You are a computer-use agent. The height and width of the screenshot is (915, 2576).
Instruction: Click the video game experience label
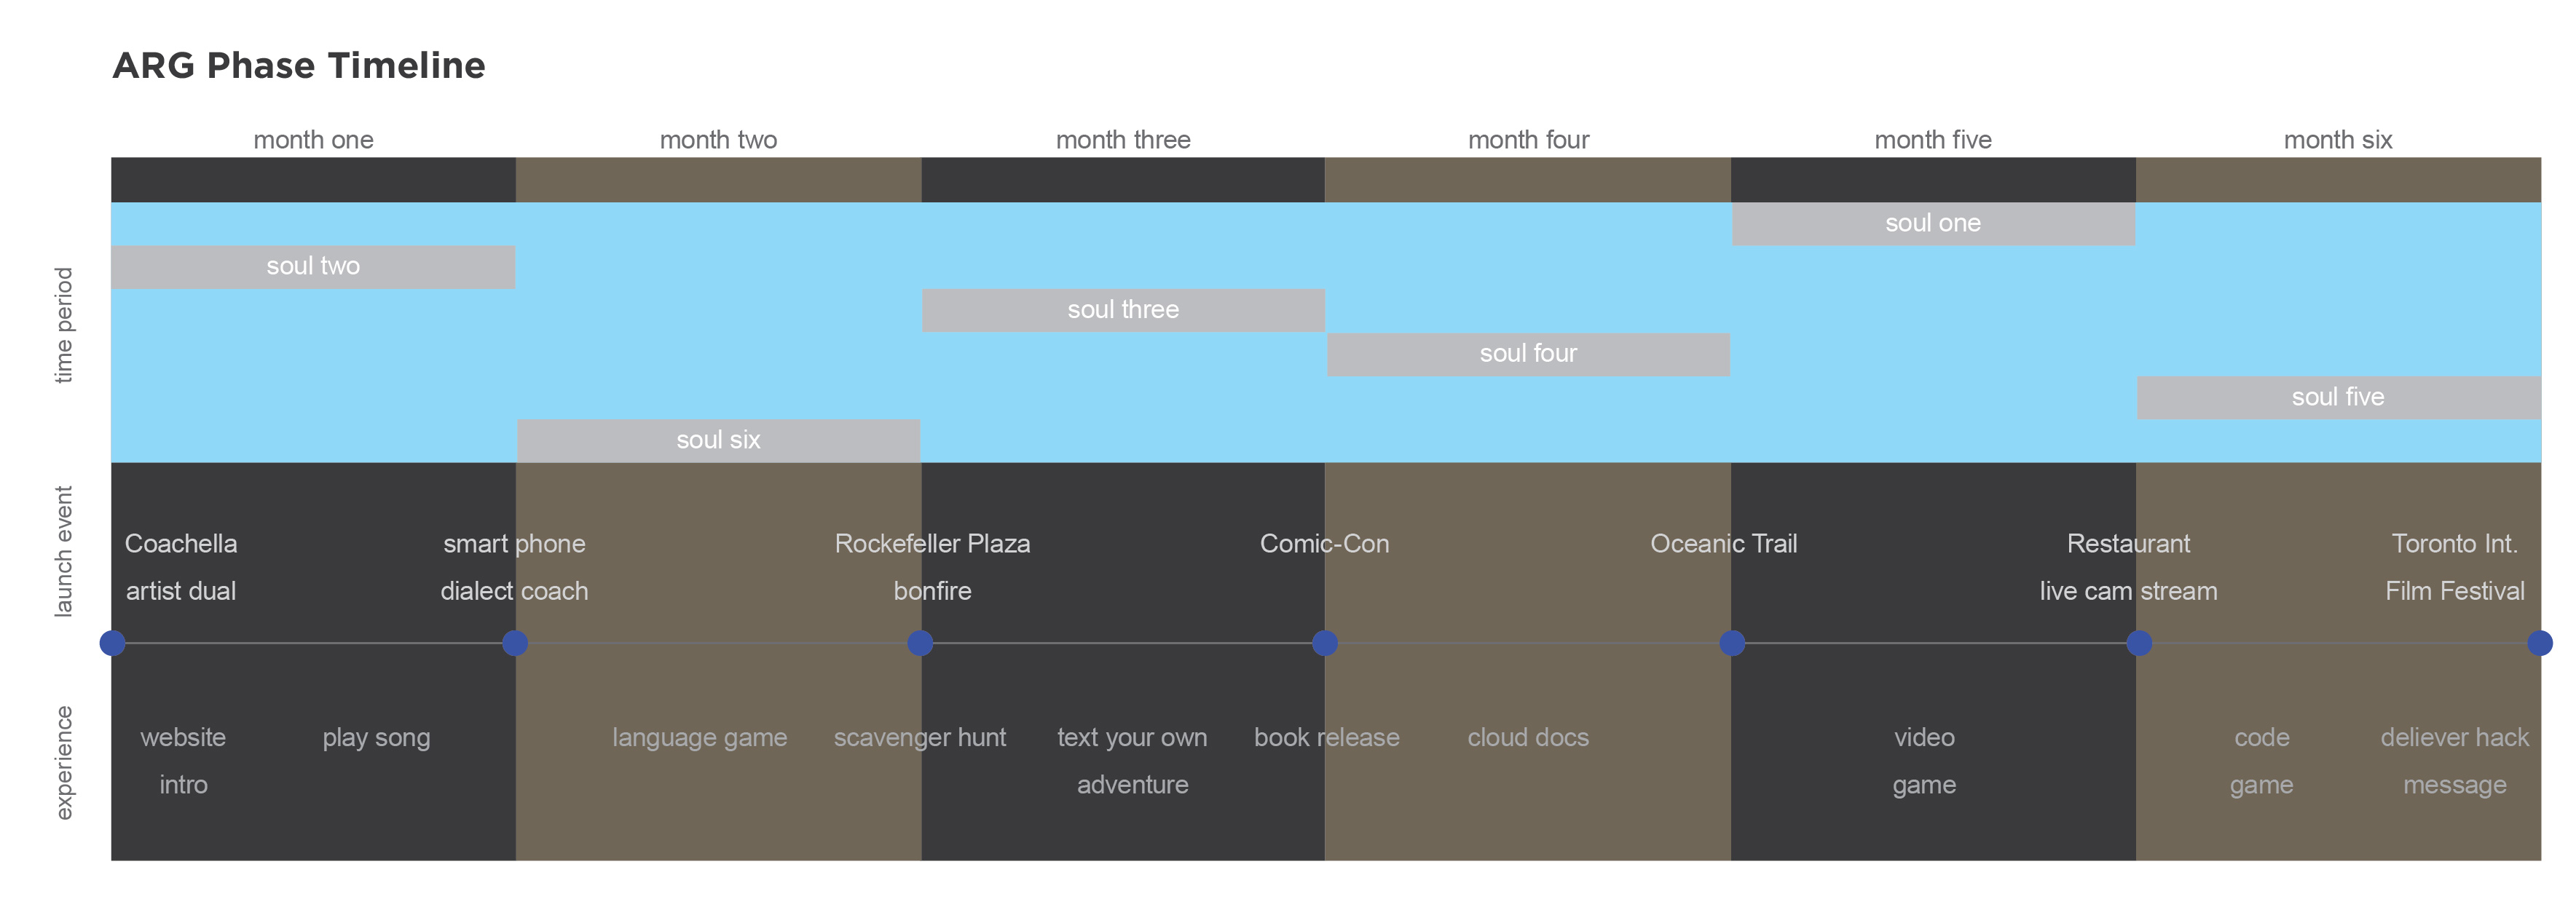tap(1924, 761)
